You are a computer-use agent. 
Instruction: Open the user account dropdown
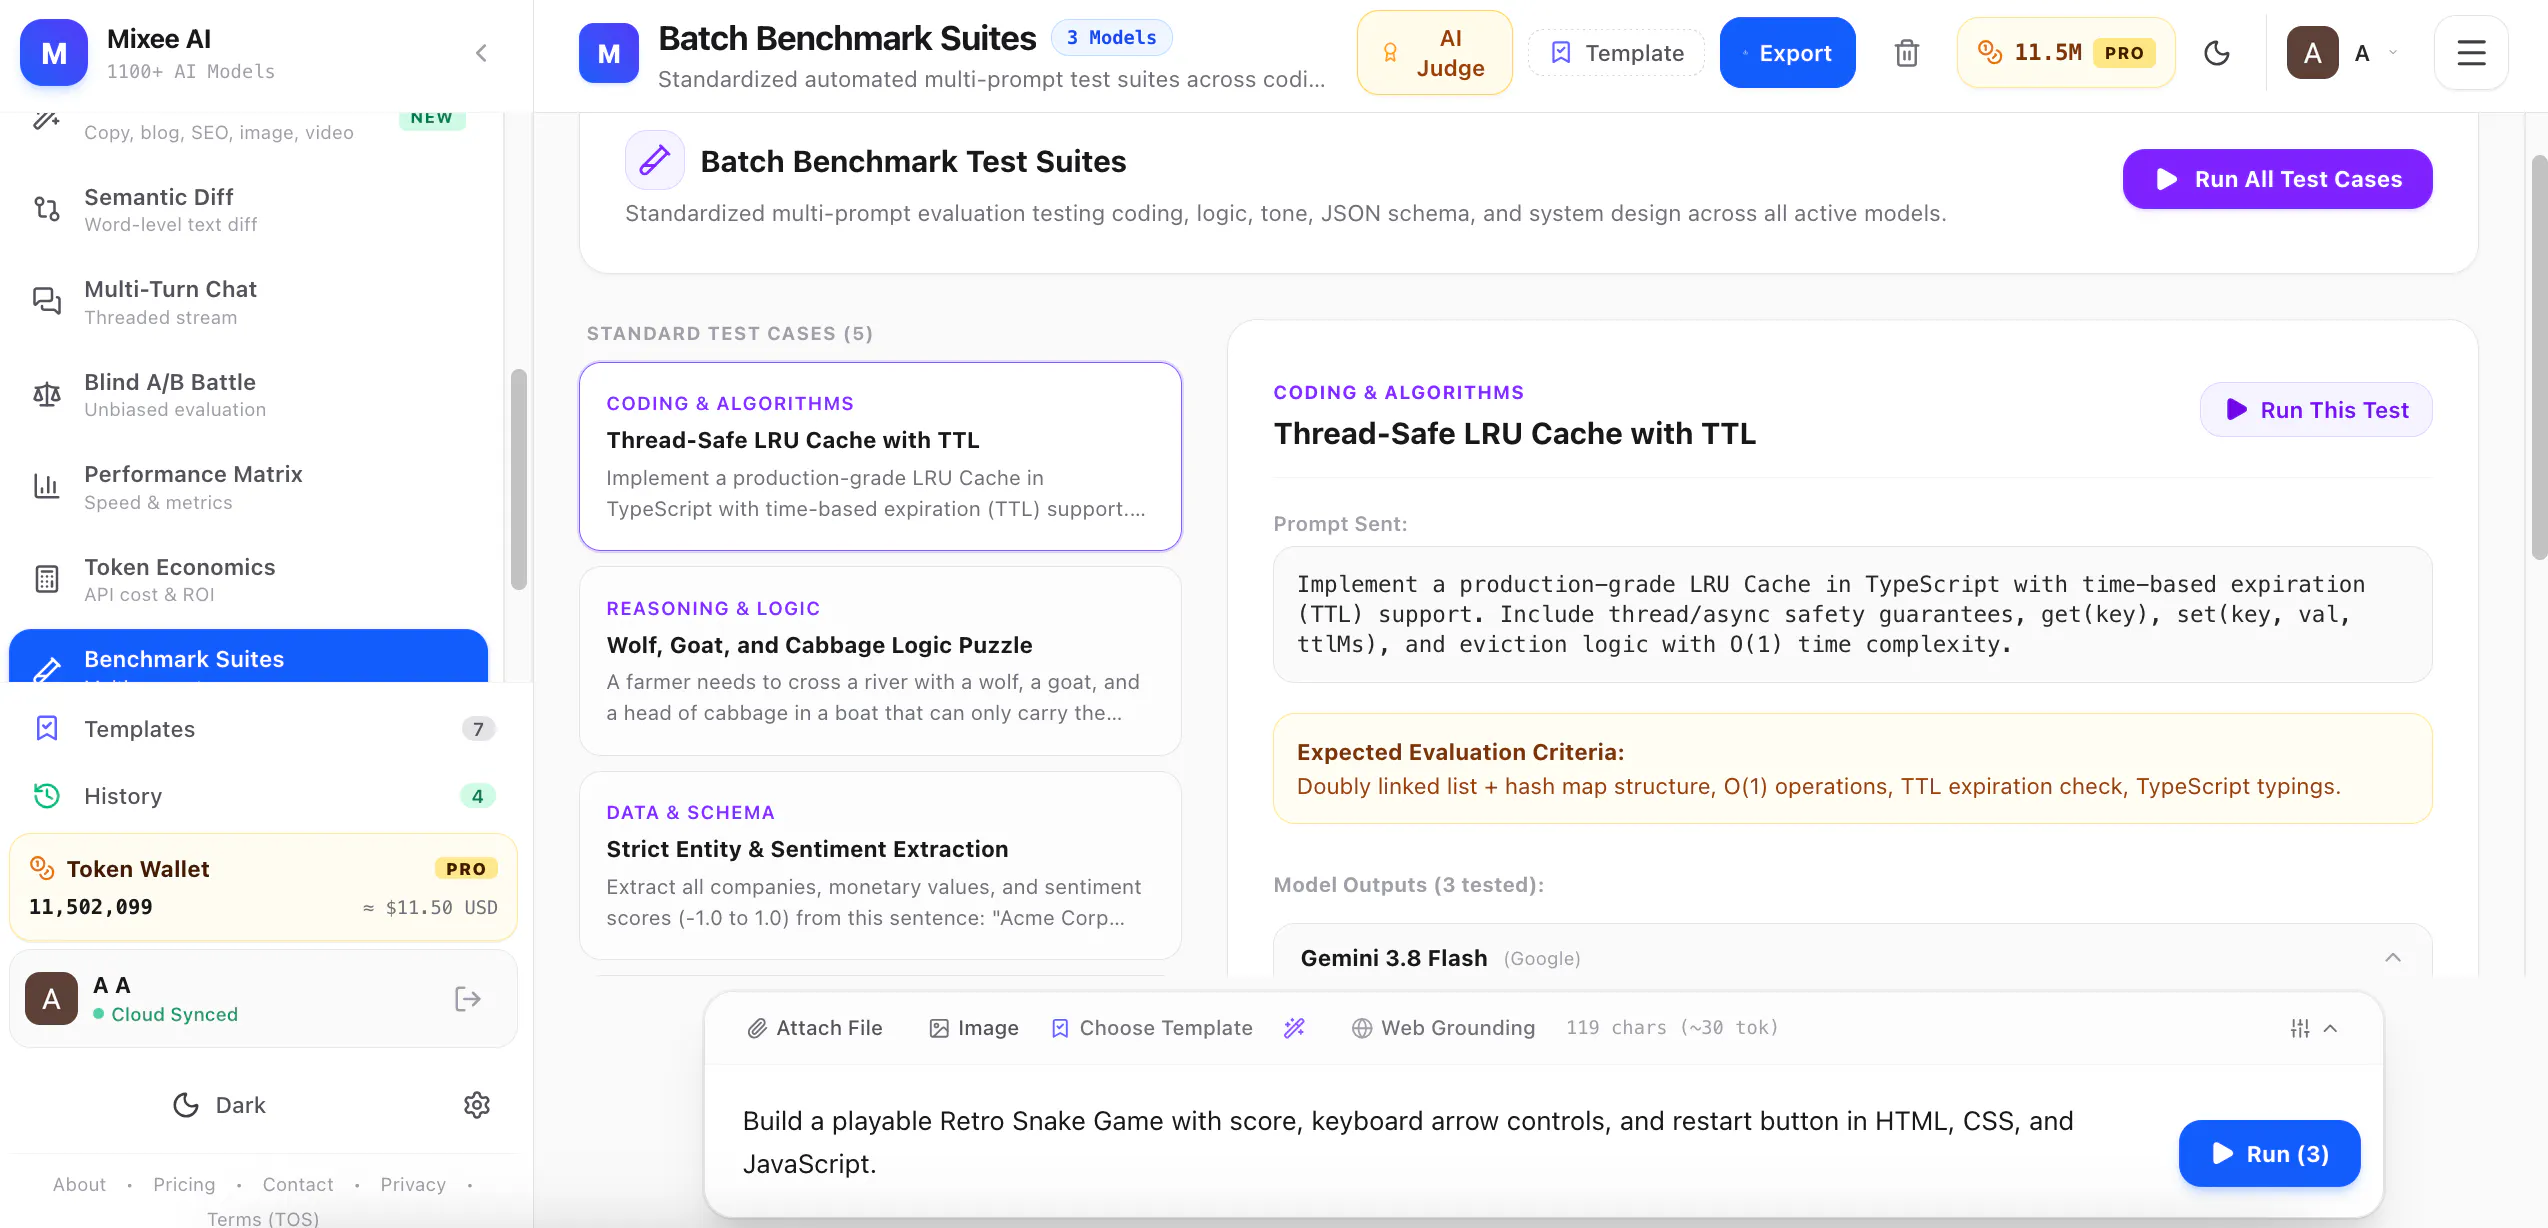click(2342, 53)
